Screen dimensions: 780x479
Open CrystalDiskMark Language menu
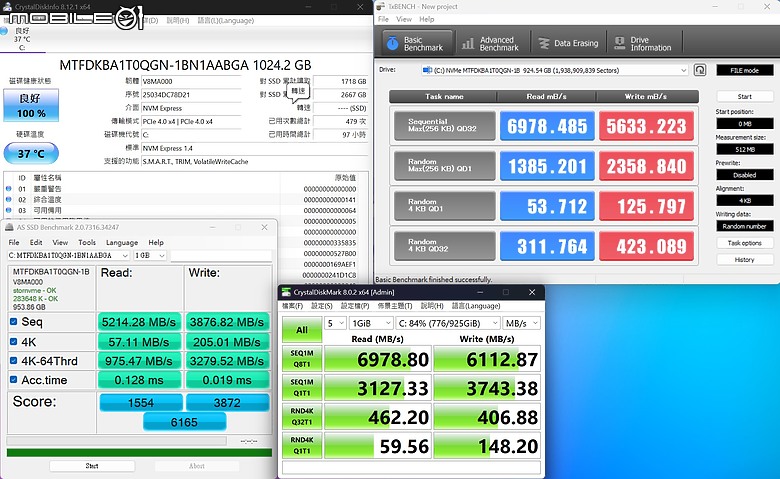(x=476, y=306)
